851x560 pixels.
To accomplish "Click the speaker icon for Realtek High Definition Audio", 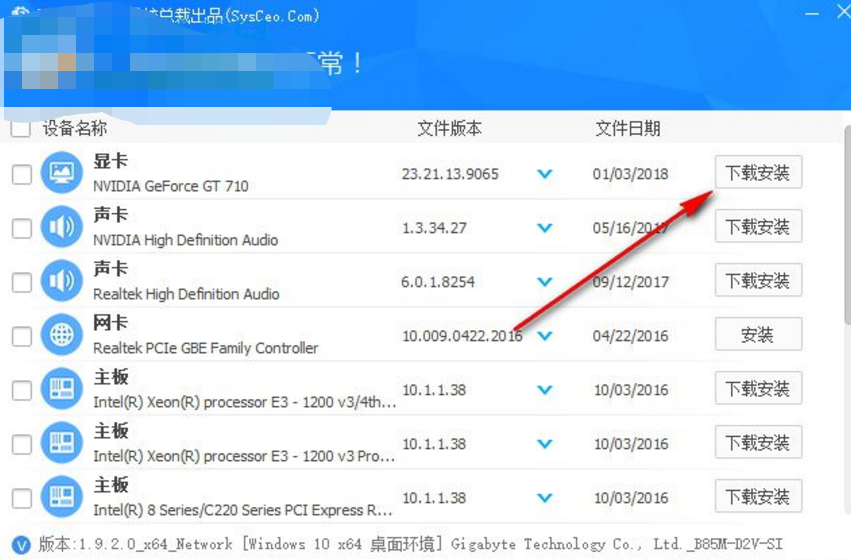I will point(62,281).
